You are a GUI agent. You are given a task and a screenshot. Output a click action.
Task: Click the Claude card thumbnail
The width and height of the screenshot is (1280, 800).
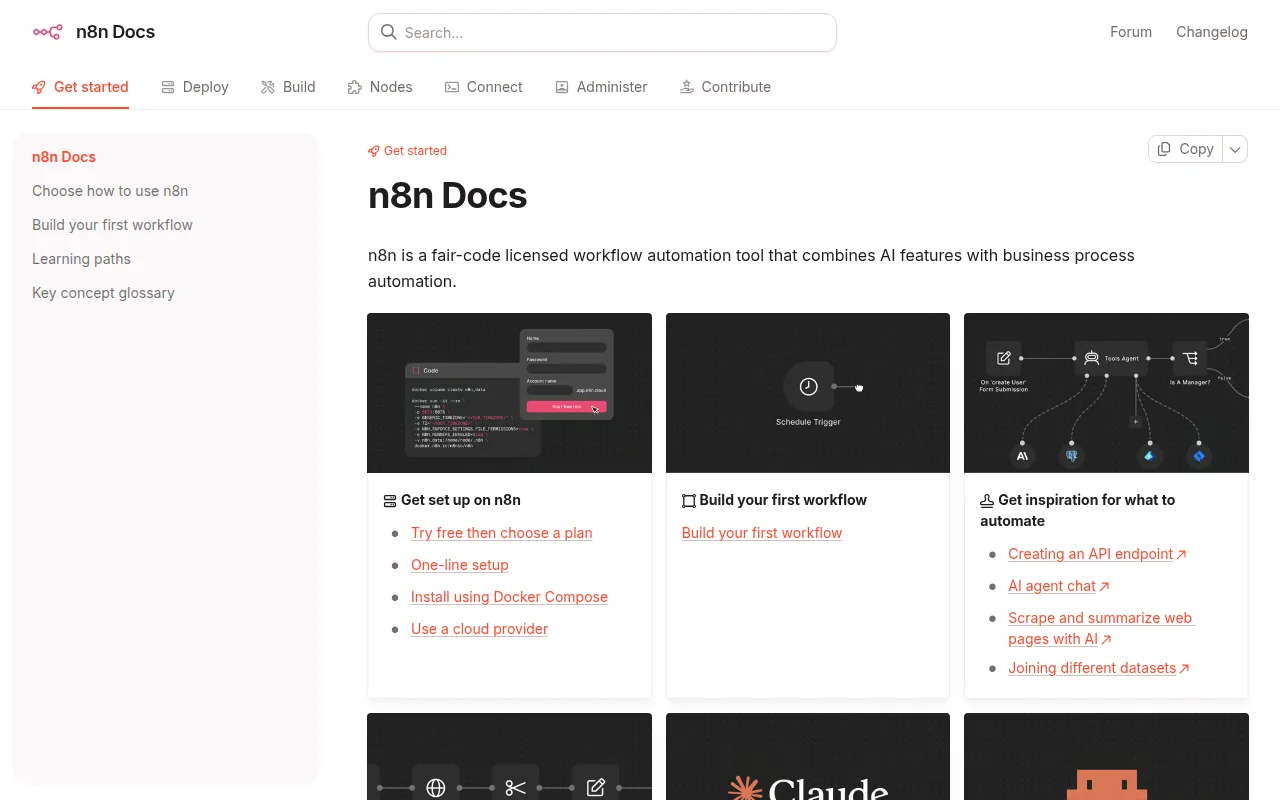coord(808,756)
